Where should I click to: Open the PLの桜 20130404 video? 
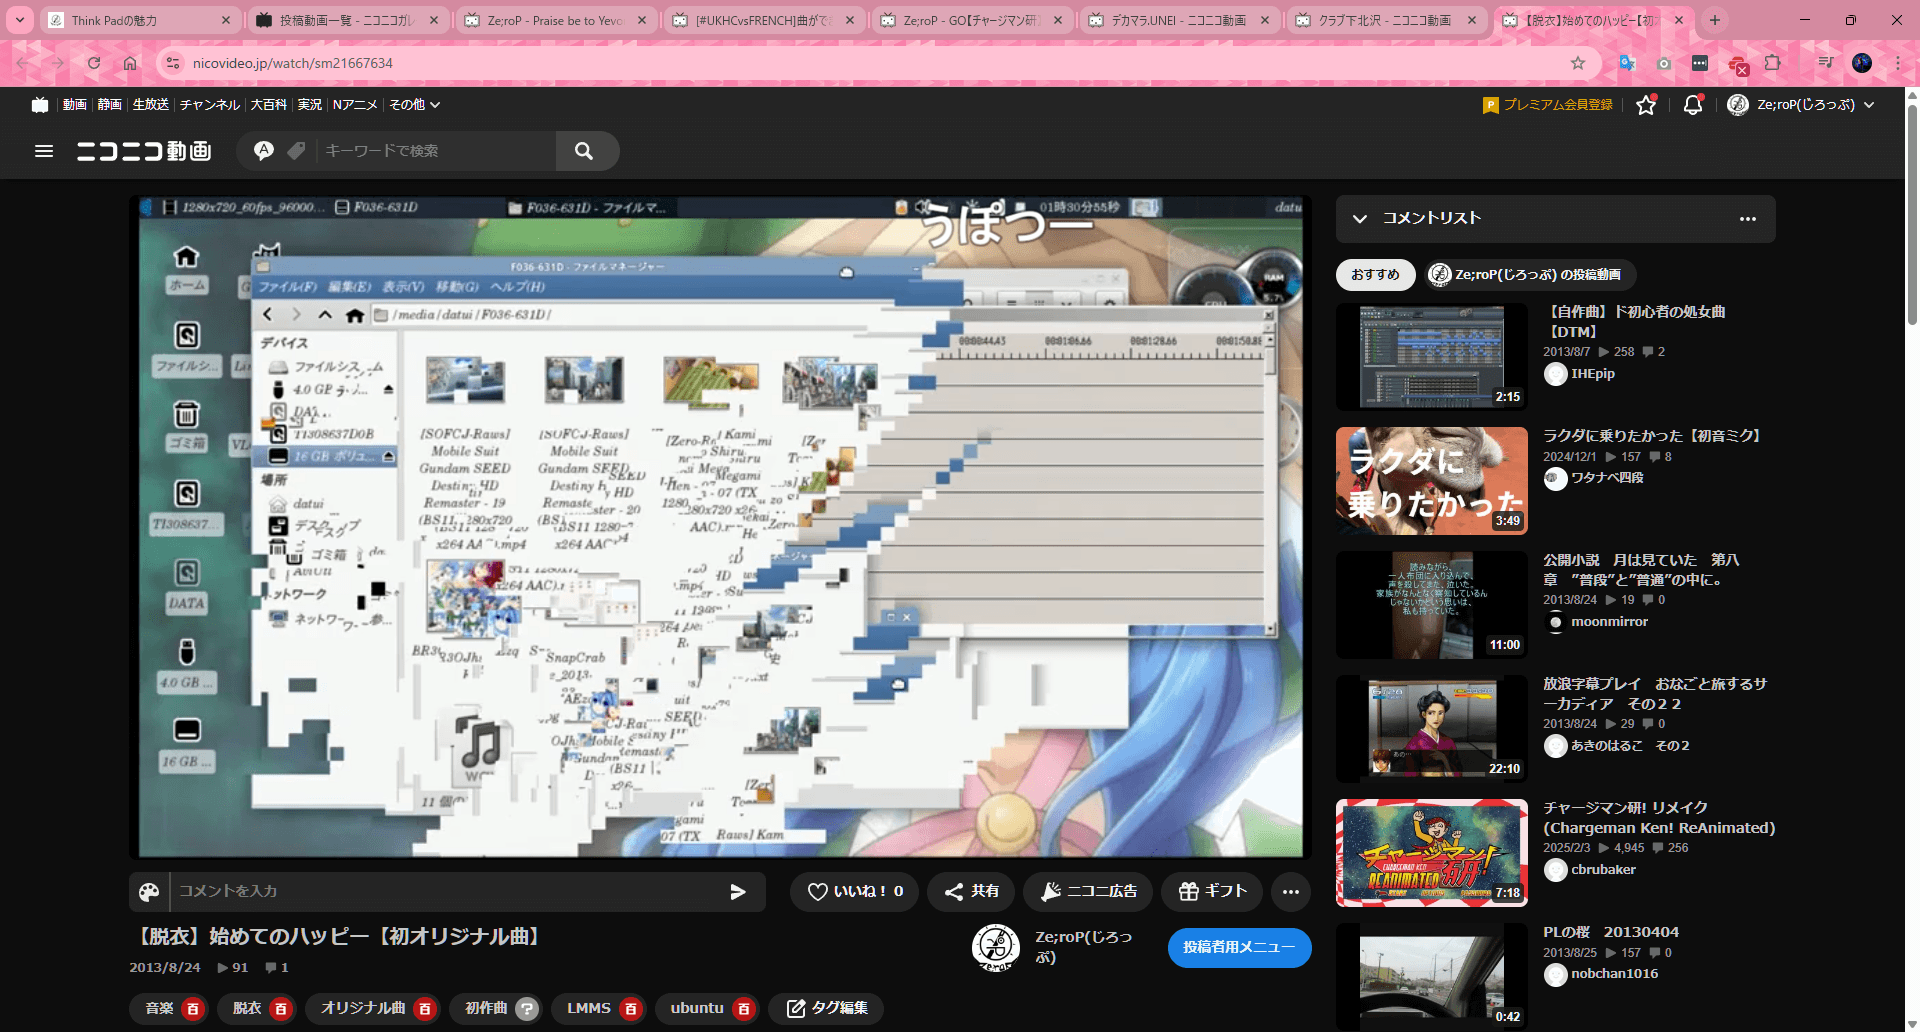point(1431,977)
